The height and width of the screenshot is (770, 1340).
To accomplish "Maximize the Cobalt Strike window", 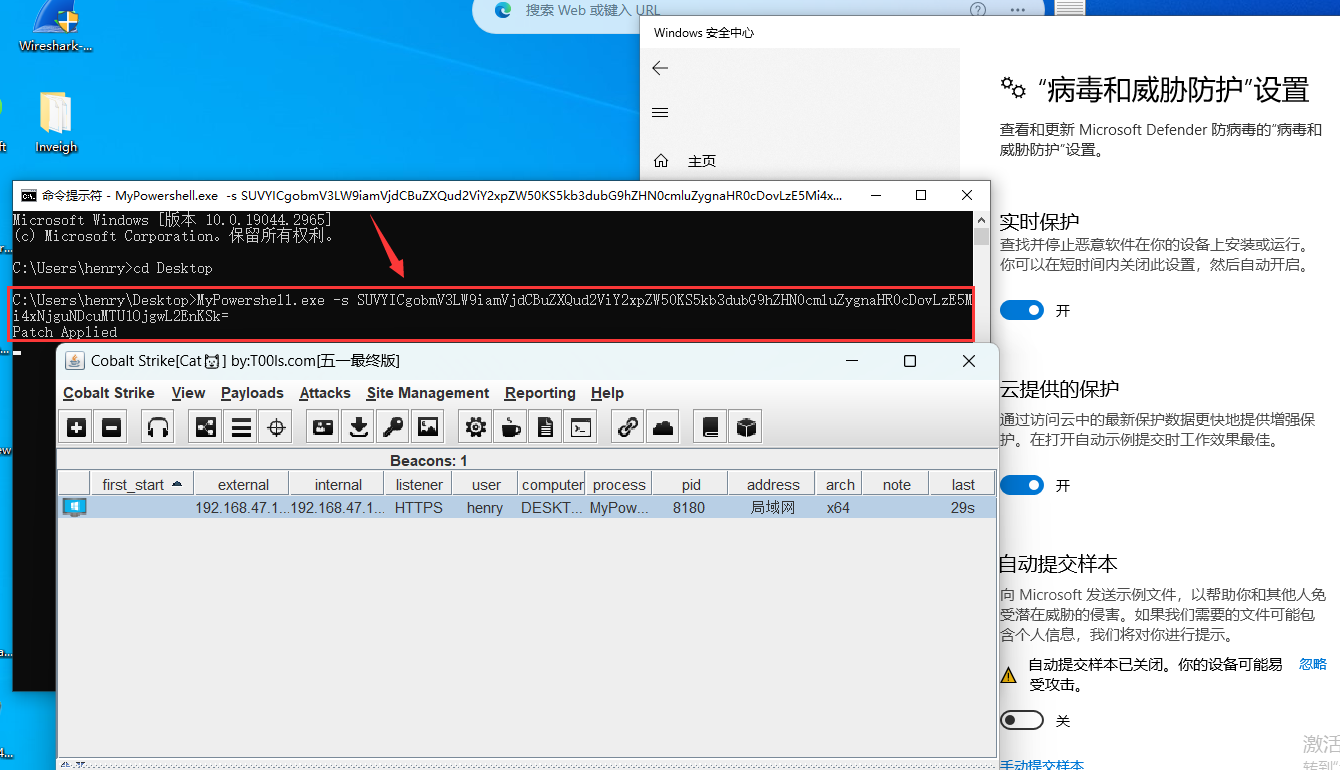I will (910, 361).
